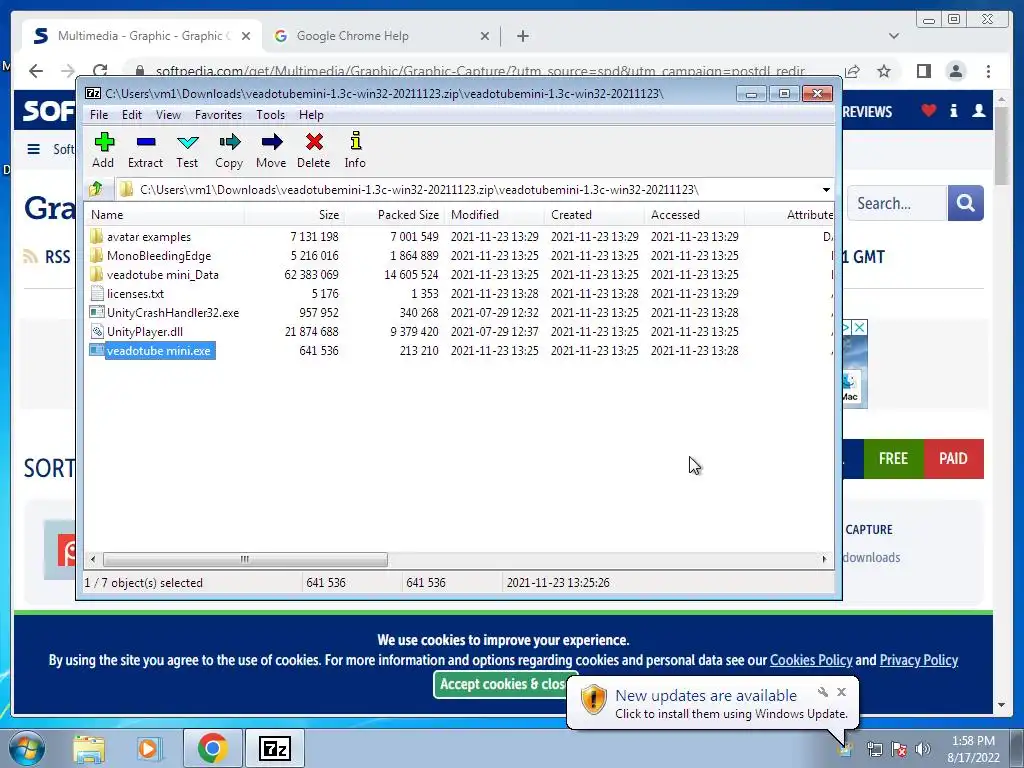Click the Add button in 7-Zip toolbar
Screen dimensions: 1024x768
coord(103,150)
